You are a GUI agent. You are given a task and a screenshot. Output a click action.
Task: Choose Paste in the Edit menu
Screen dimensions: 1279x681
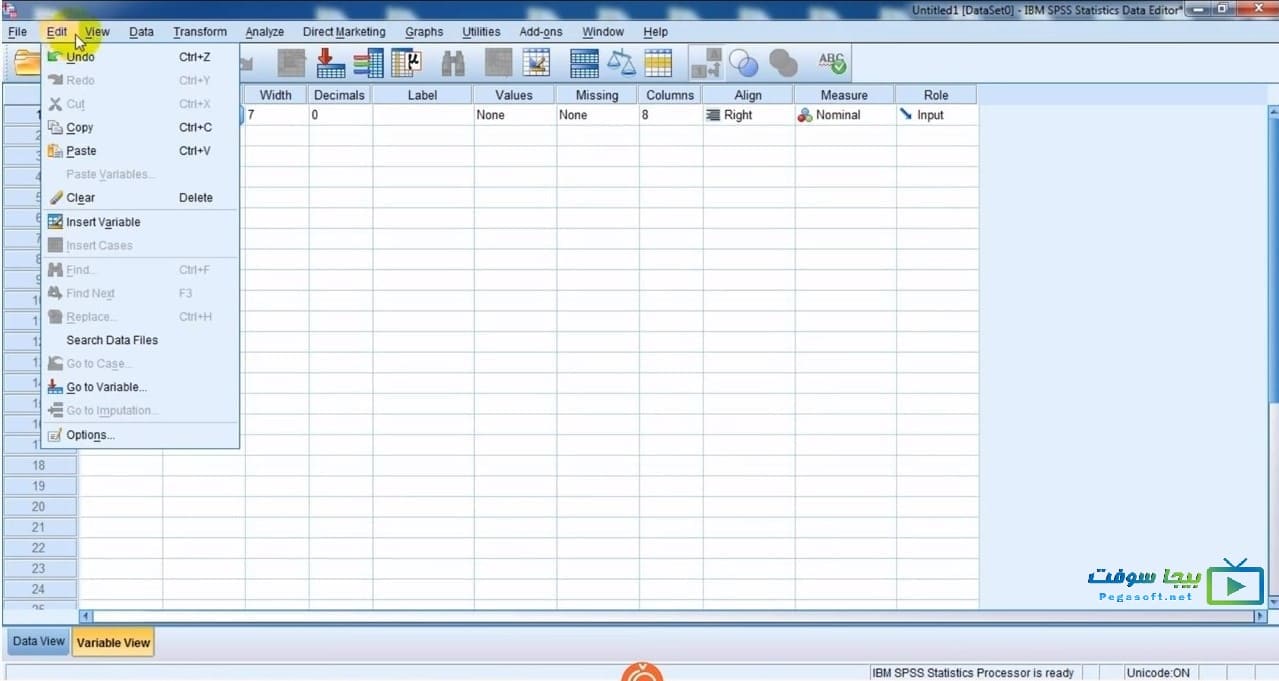[140, 151]
